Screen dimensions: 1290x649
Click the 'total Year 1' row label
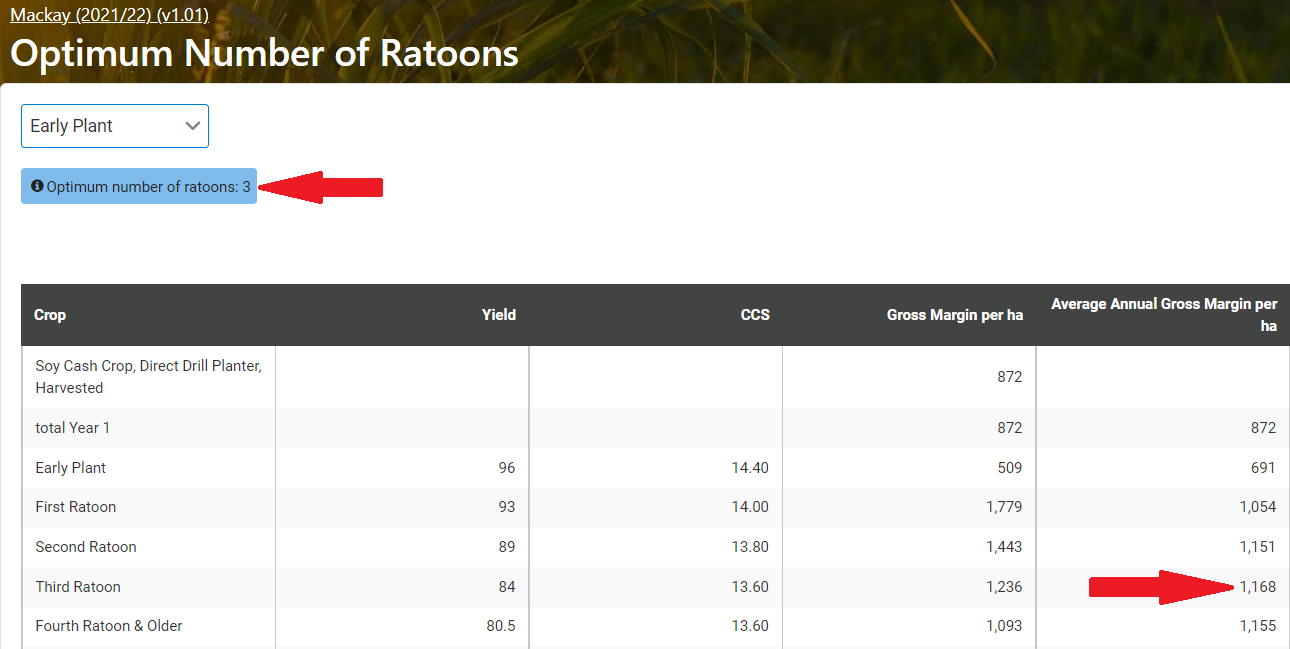73,428
